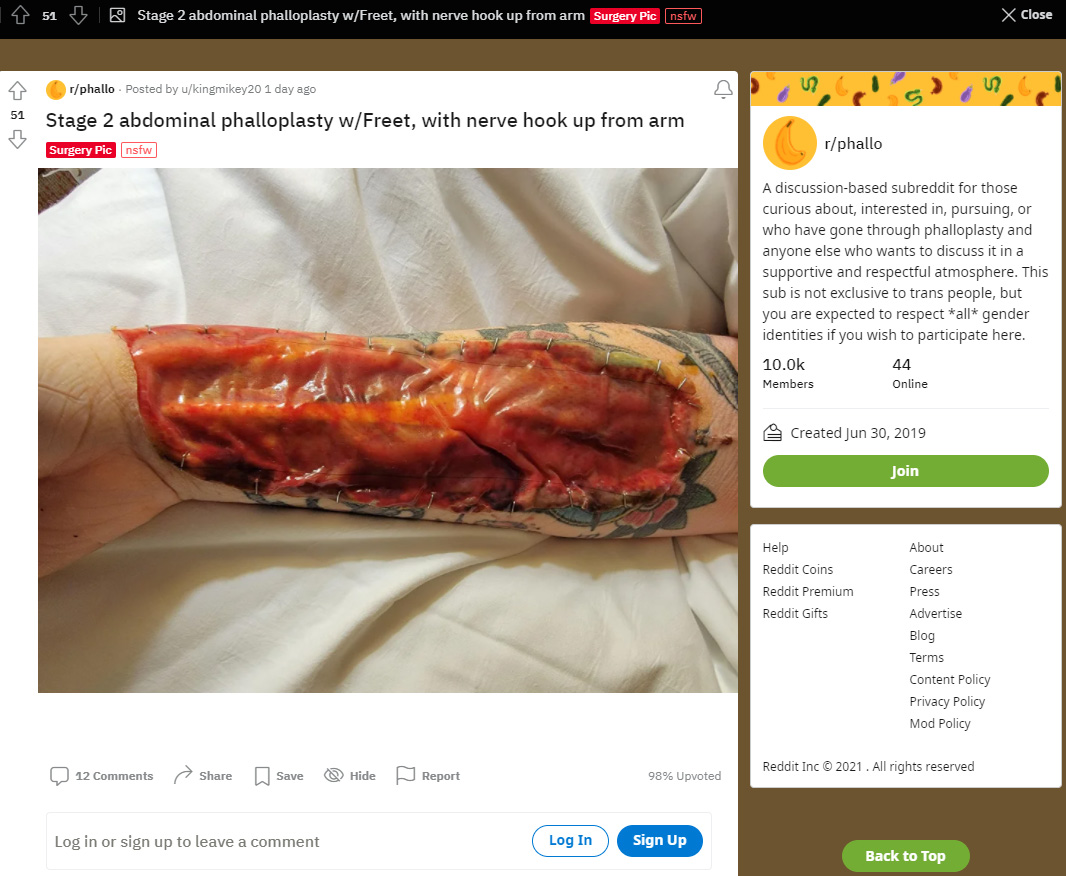Report the post with the flag icon
Viewport: 1066px width, 876px height.
(405, 775)
